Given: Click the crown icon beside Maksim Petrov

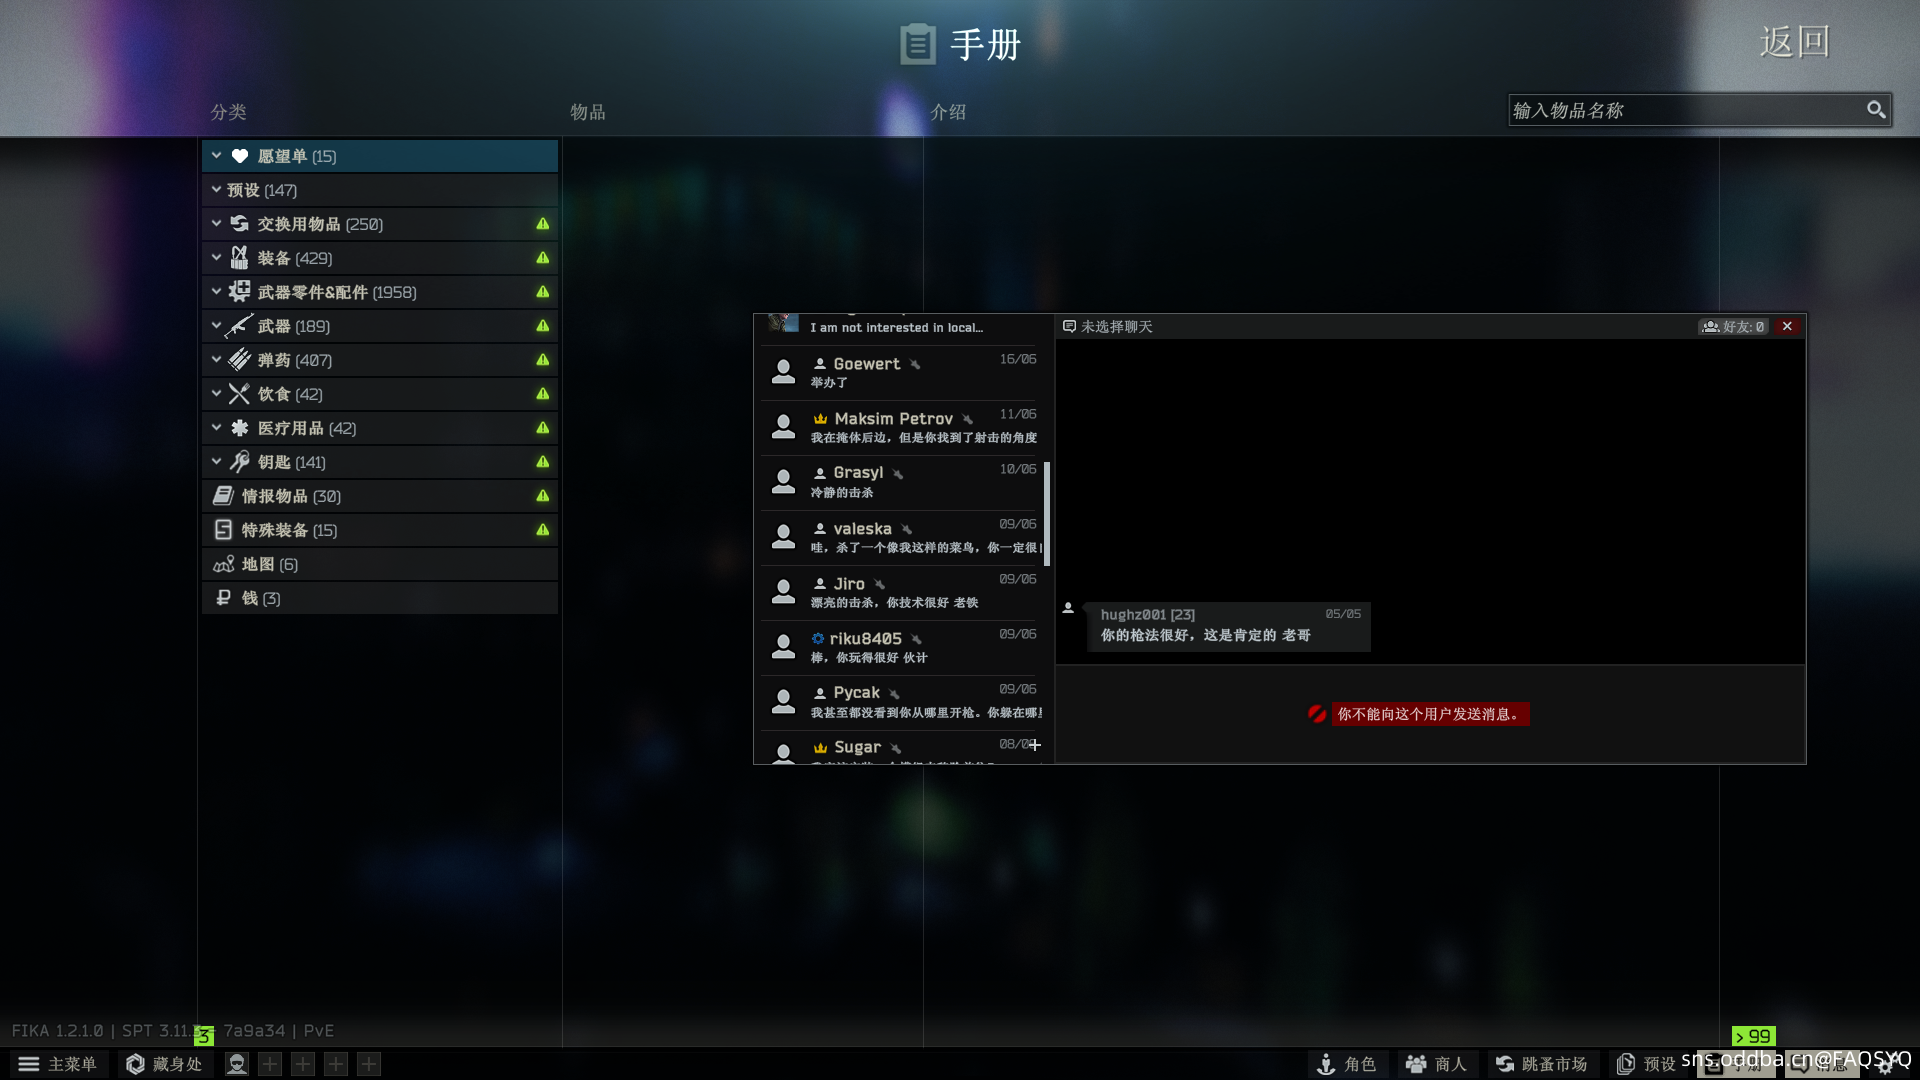Looking at the screenshot, I should coord(820,419).
